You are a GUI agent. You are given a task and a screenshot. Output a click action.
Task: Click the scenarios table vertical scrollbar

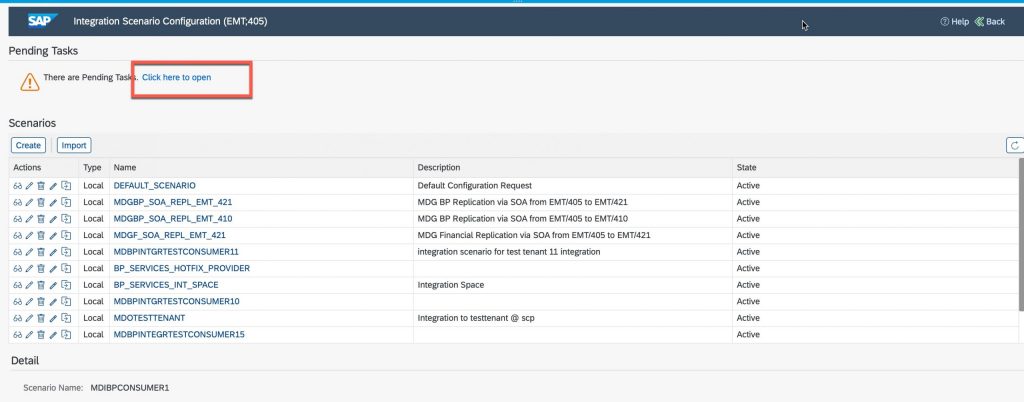(x=1021, y=235)
